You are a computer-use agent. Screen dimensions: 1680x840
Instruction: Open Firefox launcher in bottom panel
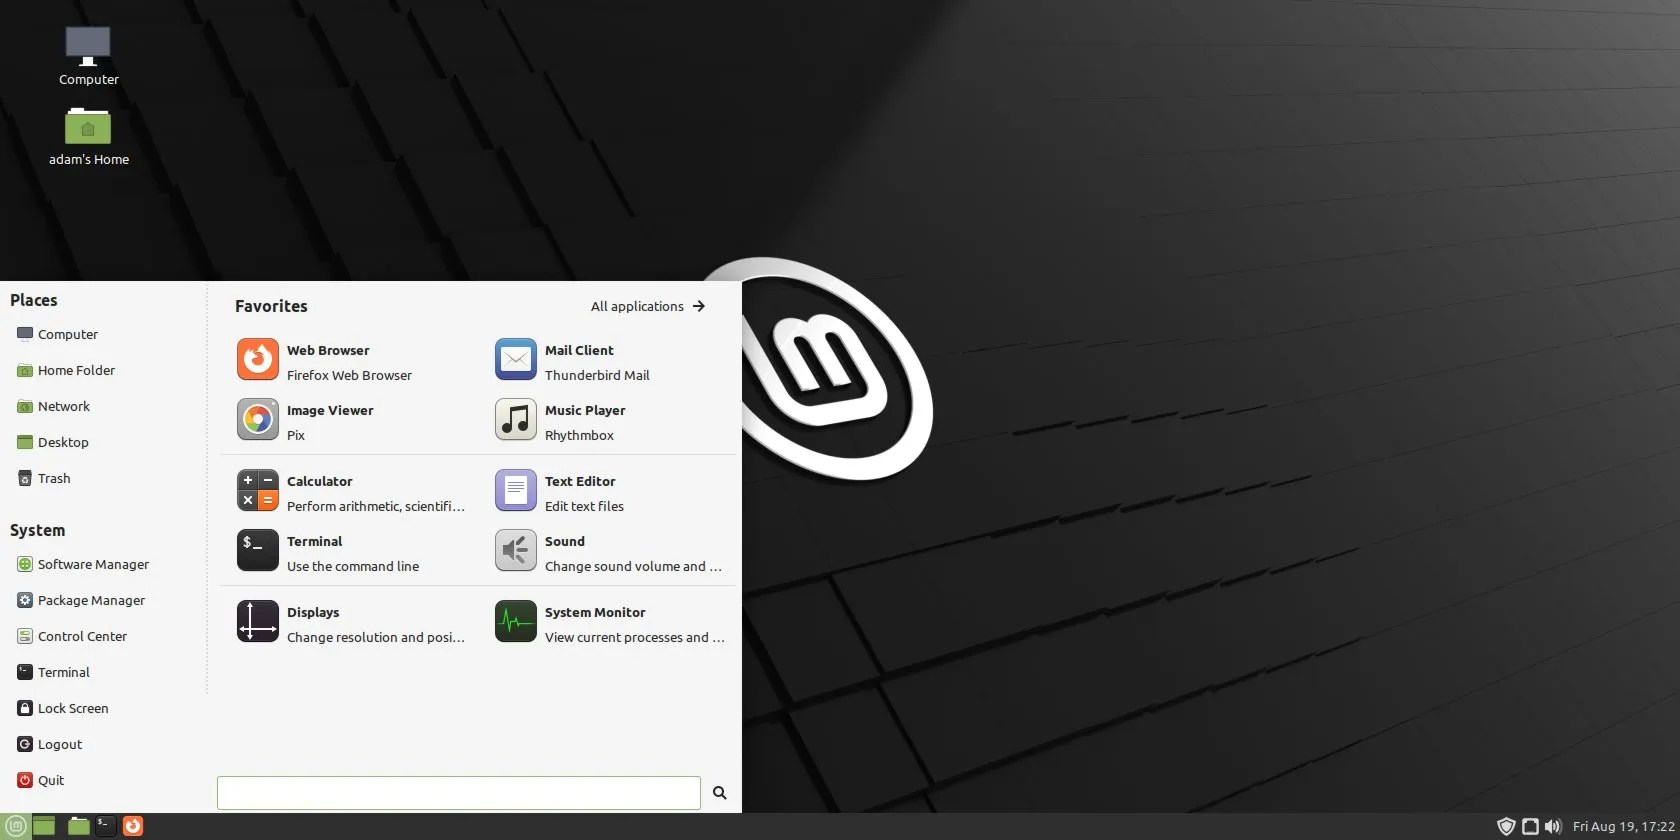[x=133, y=826]
